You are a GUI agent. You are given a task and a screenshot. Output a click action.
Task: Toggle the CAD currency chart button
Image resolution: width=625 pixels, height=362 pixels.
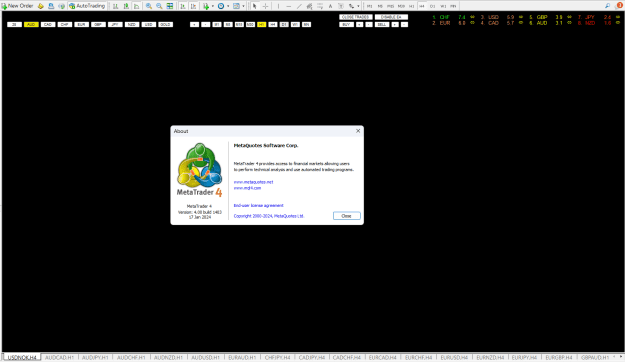click(48, 24)
